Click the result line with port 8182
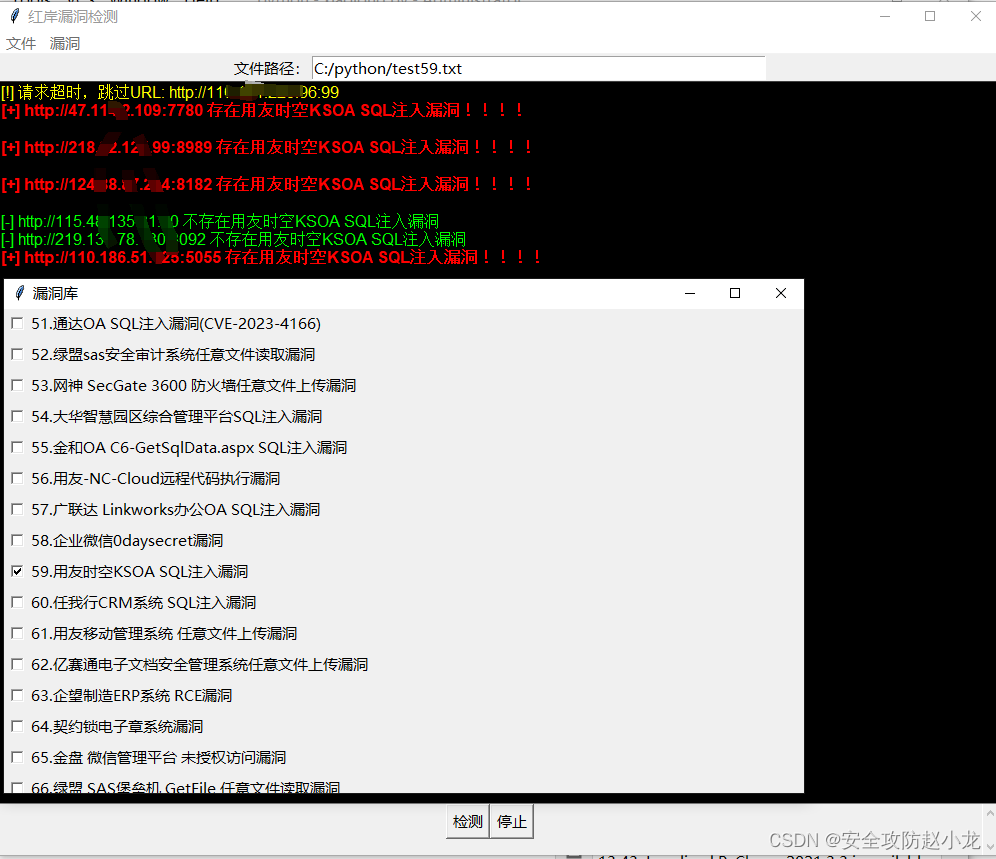Image resolution: width=996 pixels, height=859 pixels. (x=267, y=184)
